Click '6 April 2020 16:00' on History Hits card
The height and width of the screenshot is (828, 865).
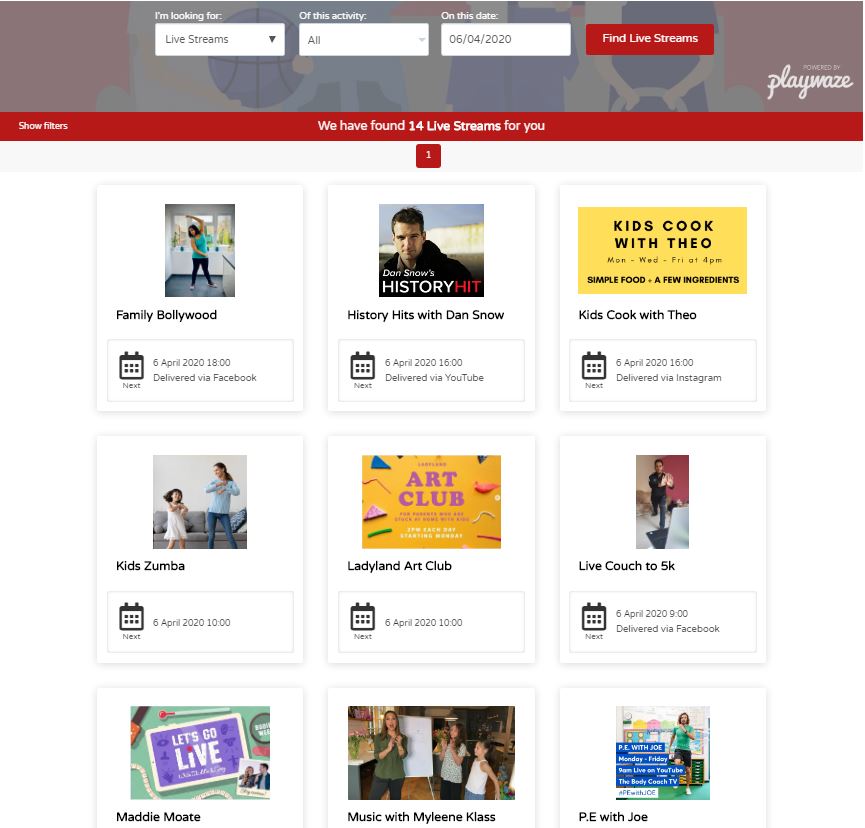[423, 362]
